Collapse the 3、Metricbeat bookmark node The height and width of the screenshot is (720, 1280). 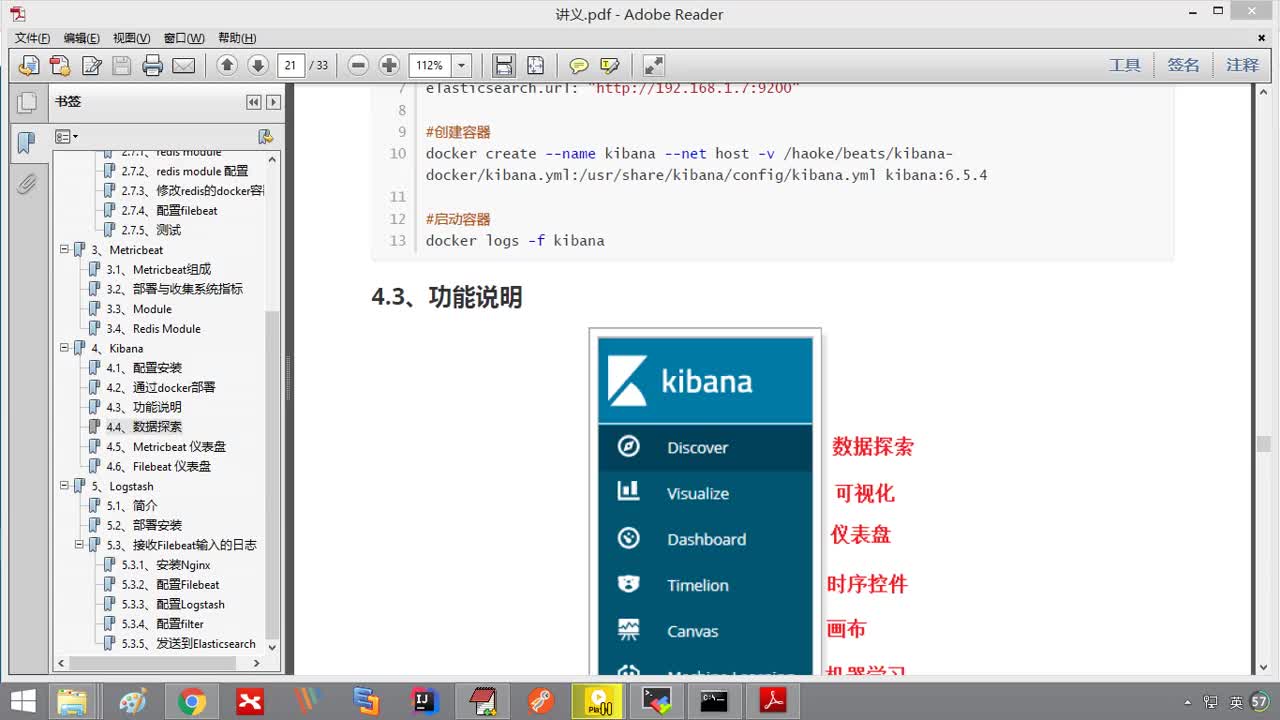tap(64, 249)
